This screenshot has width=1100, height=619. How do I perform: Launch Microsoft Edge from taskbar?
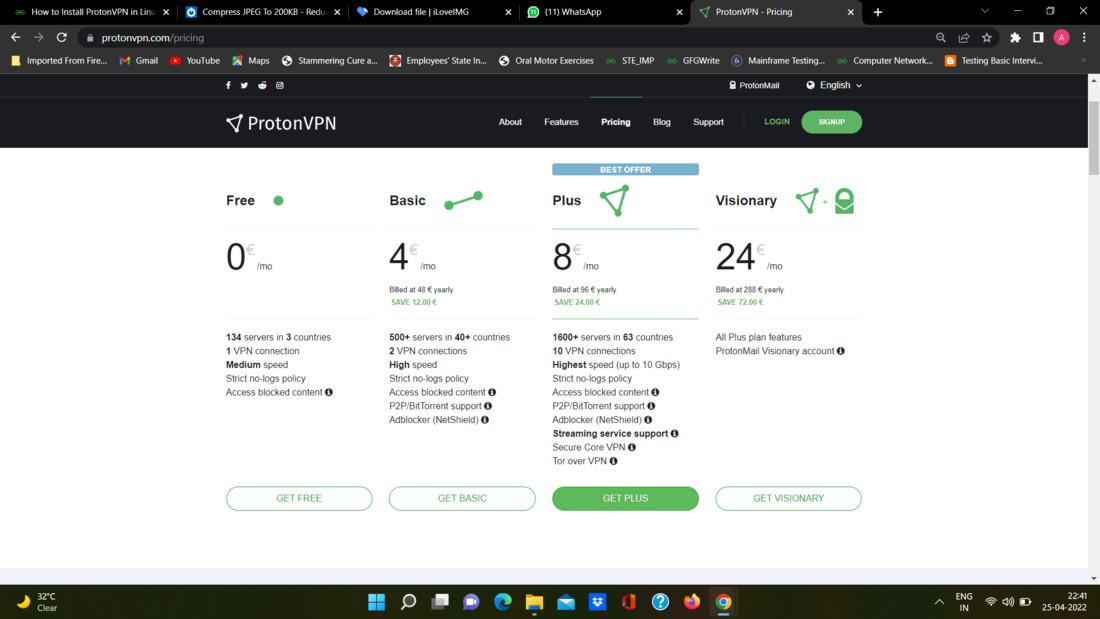click(x=503, y=601)
